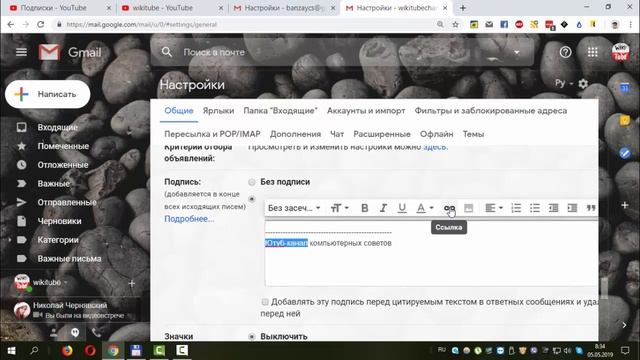Go to Входящие folder
The image size is (640, 360).
point(58,127)
